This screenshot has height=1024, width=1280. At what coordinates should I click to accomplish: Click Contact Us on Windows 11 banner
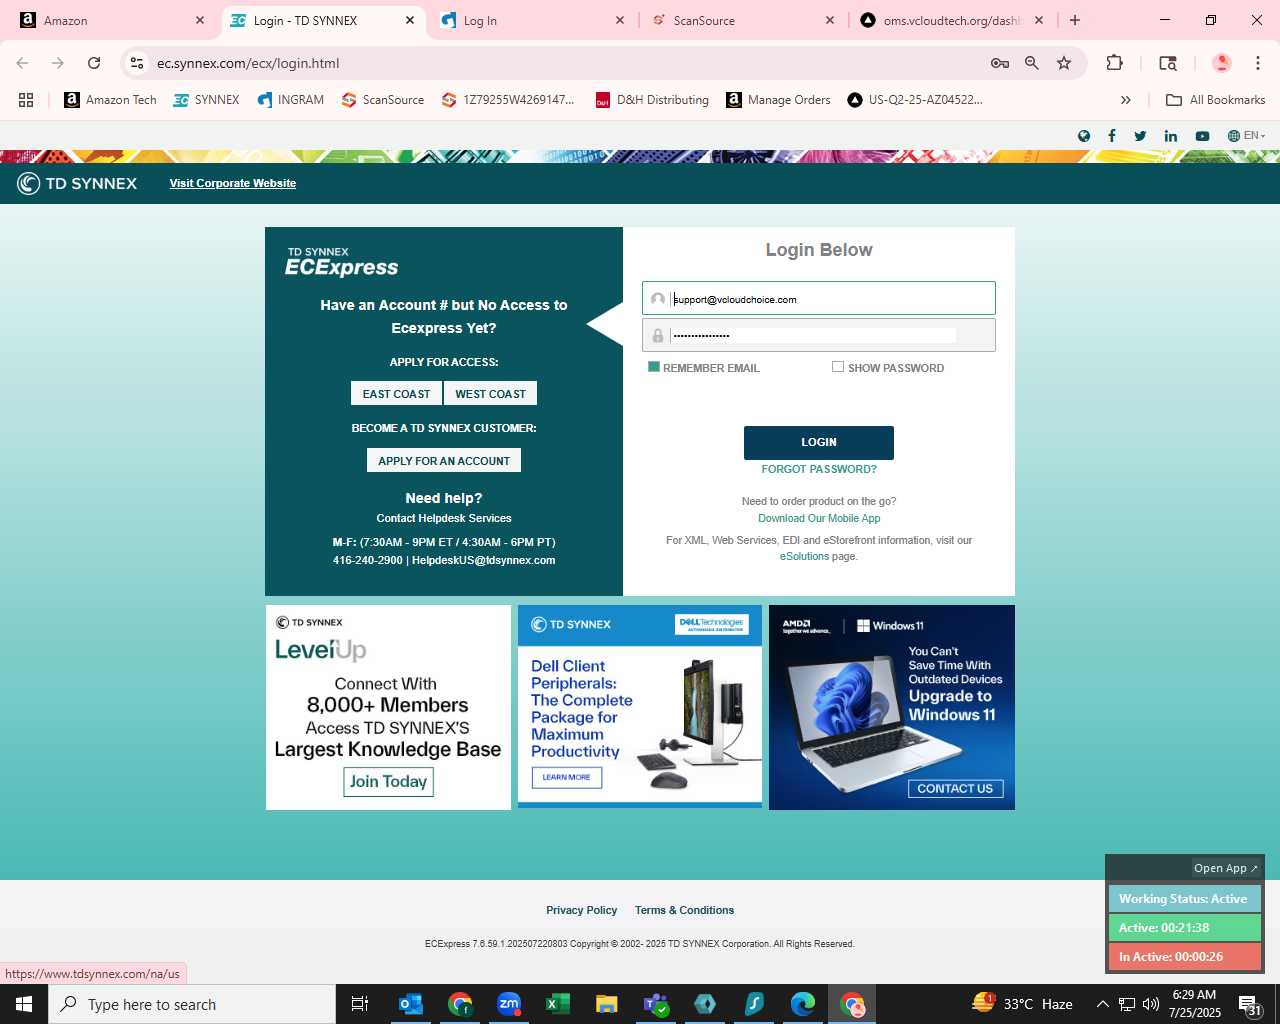(955, 788)
